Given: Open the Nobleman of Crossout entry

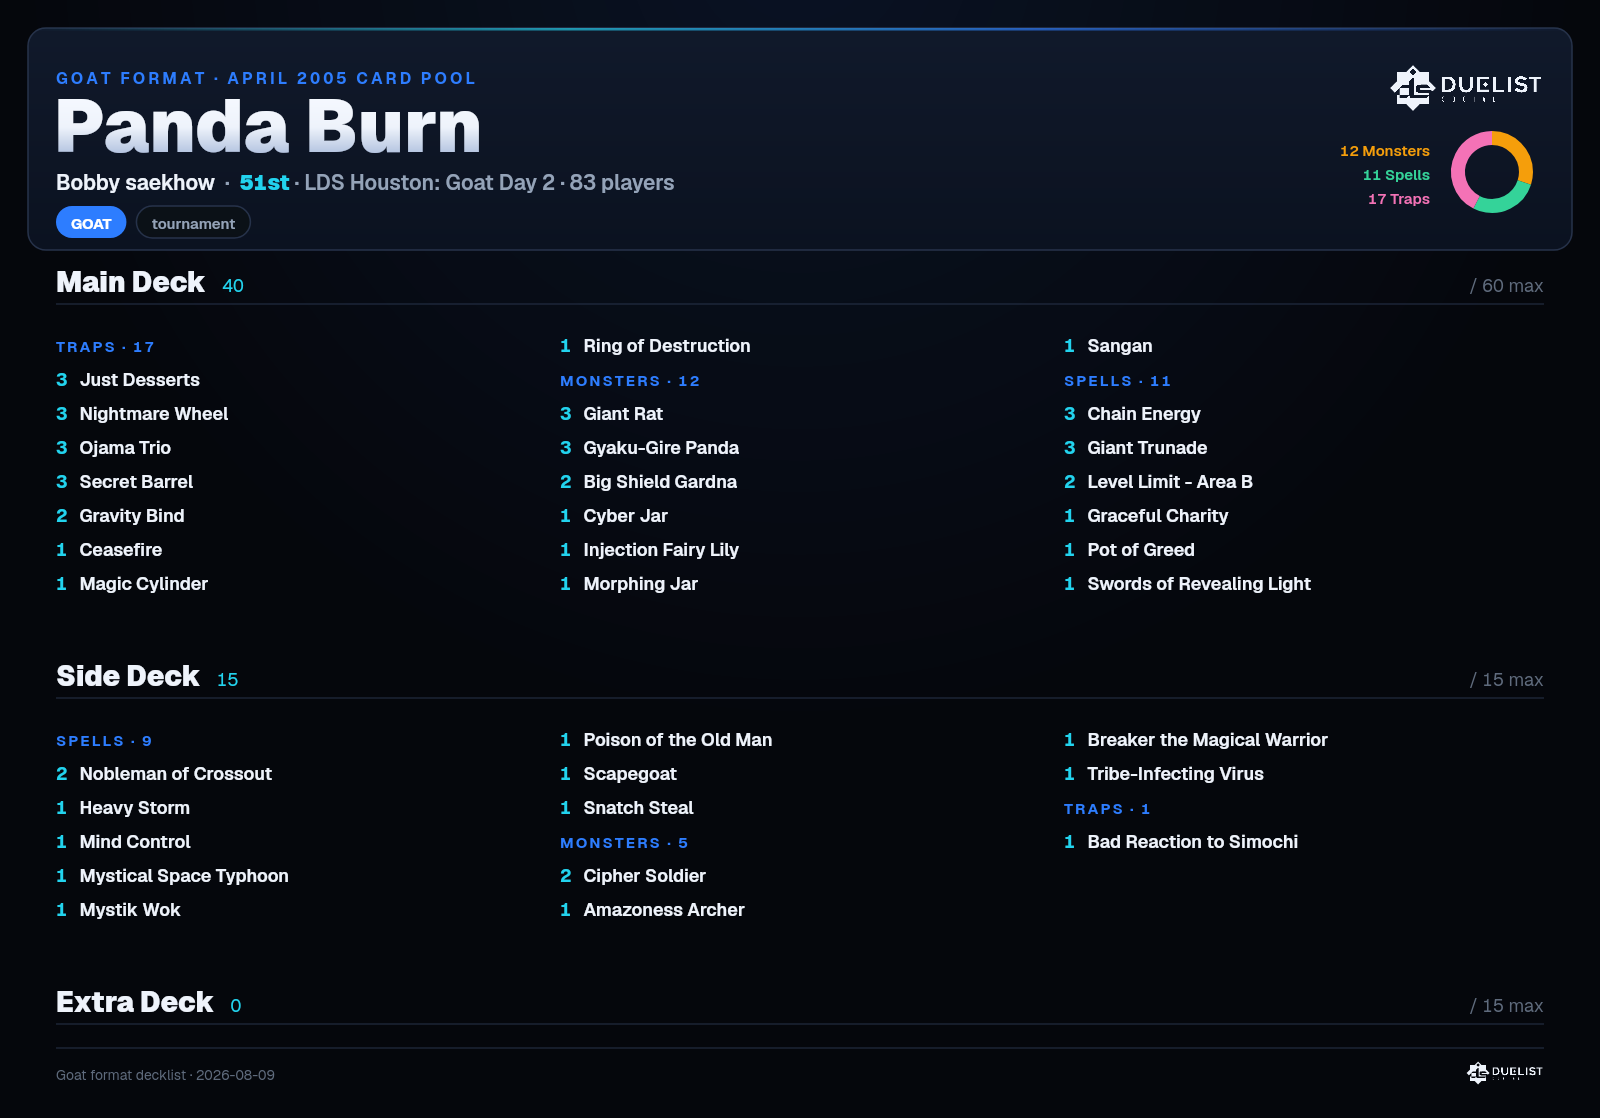Looking at the screenshot, I should coord(164,774).
